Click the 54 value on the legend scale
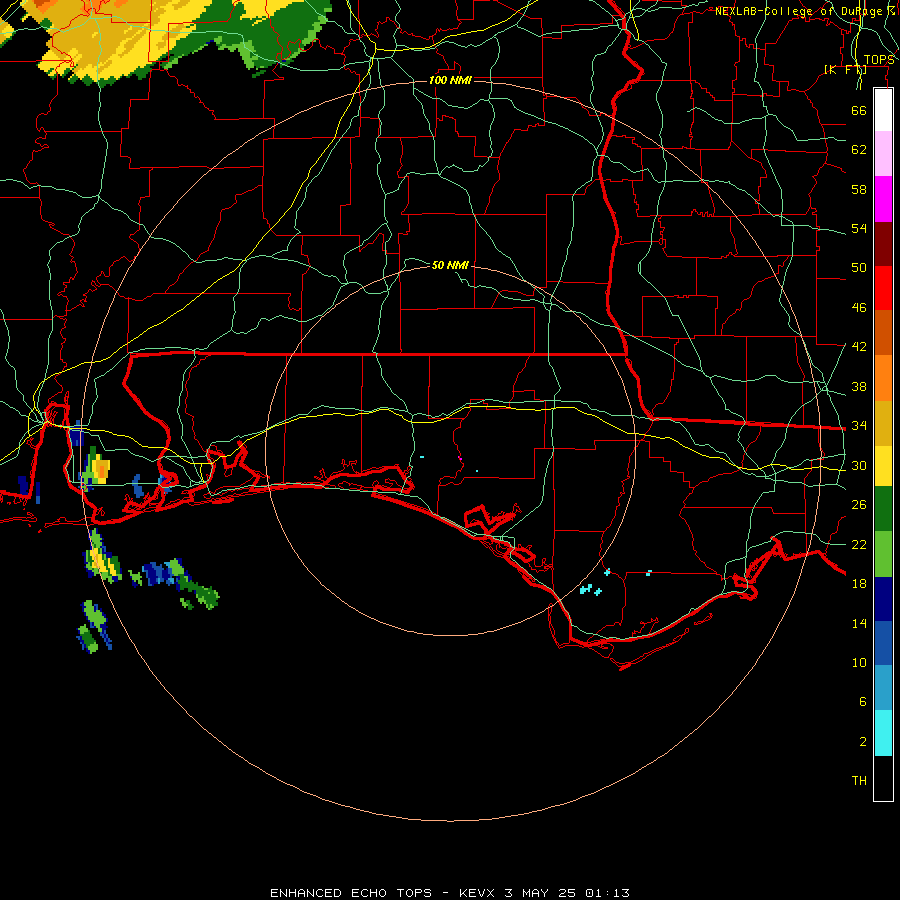900x900 pixels. (x=859, y=228)
